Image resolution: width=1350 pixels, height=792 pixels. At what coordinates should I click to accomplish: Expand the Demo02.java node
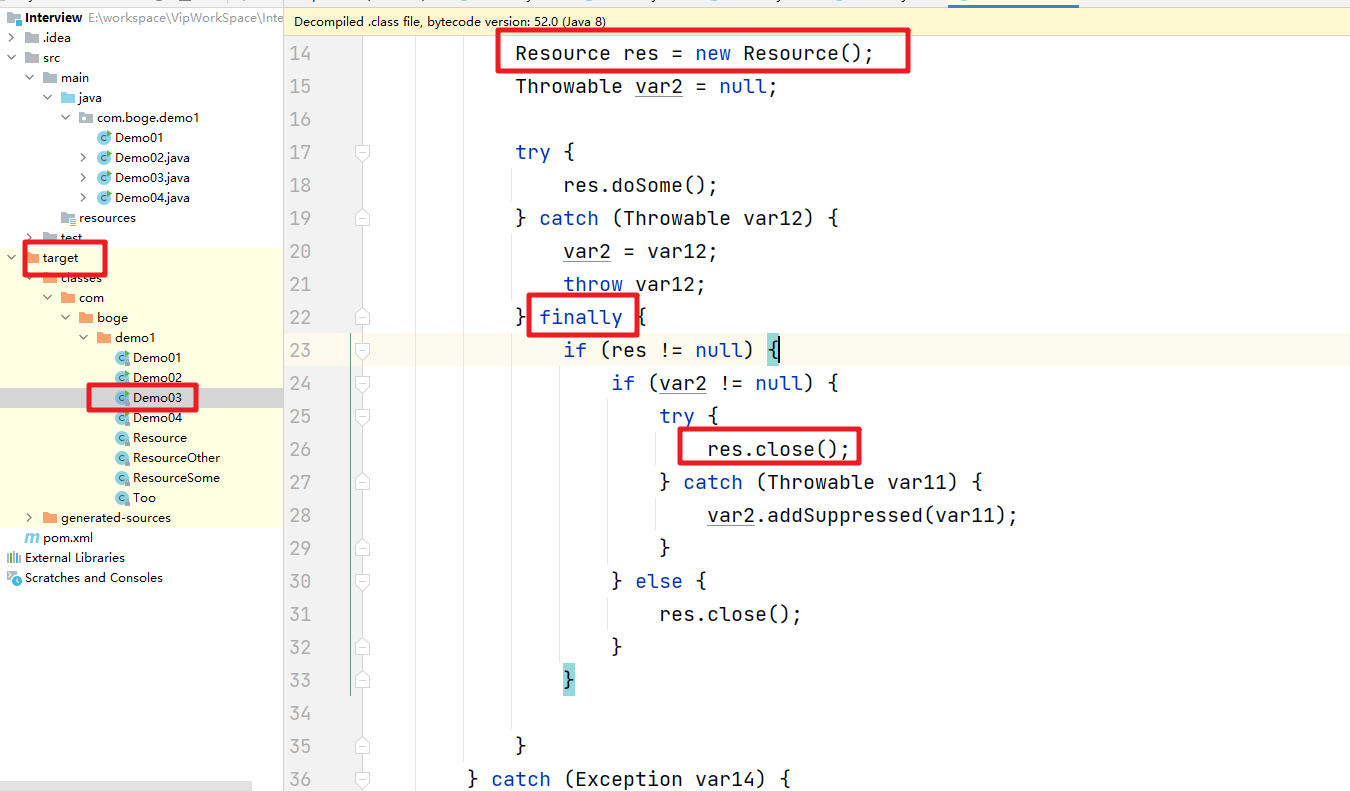[84, 158]
